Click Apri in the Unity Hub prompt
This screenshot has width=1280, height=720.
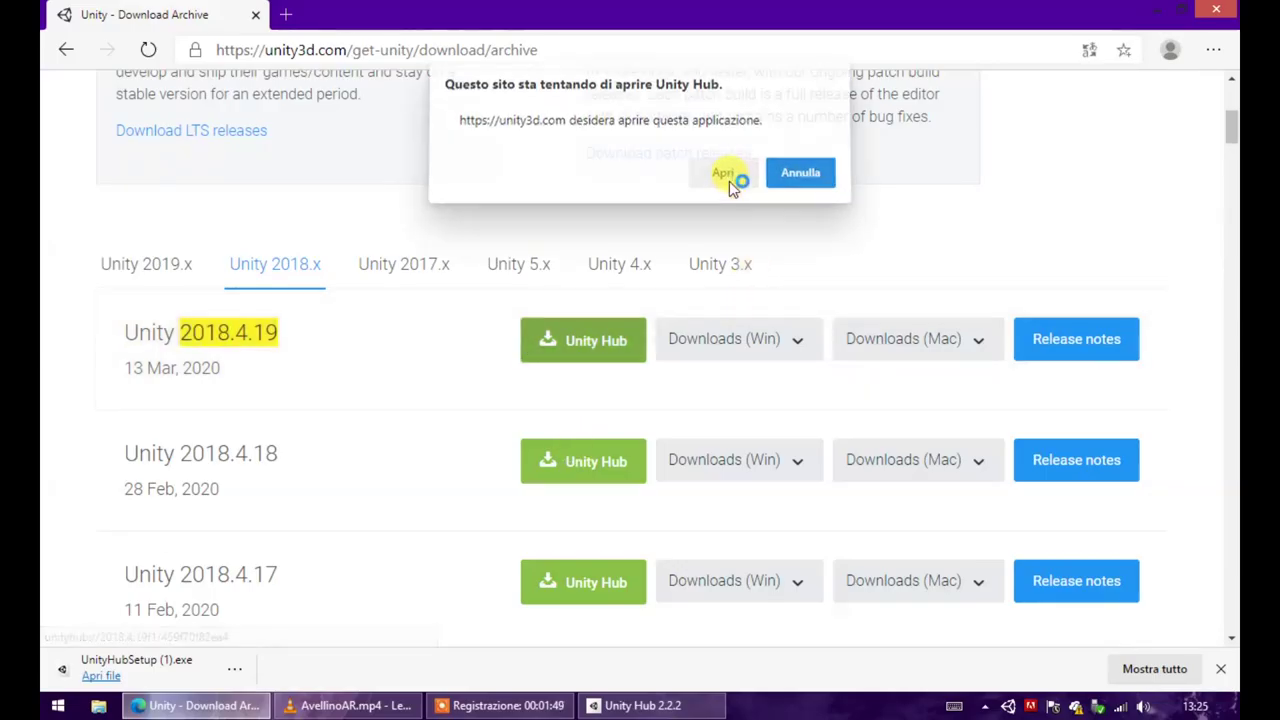[724, 173]
